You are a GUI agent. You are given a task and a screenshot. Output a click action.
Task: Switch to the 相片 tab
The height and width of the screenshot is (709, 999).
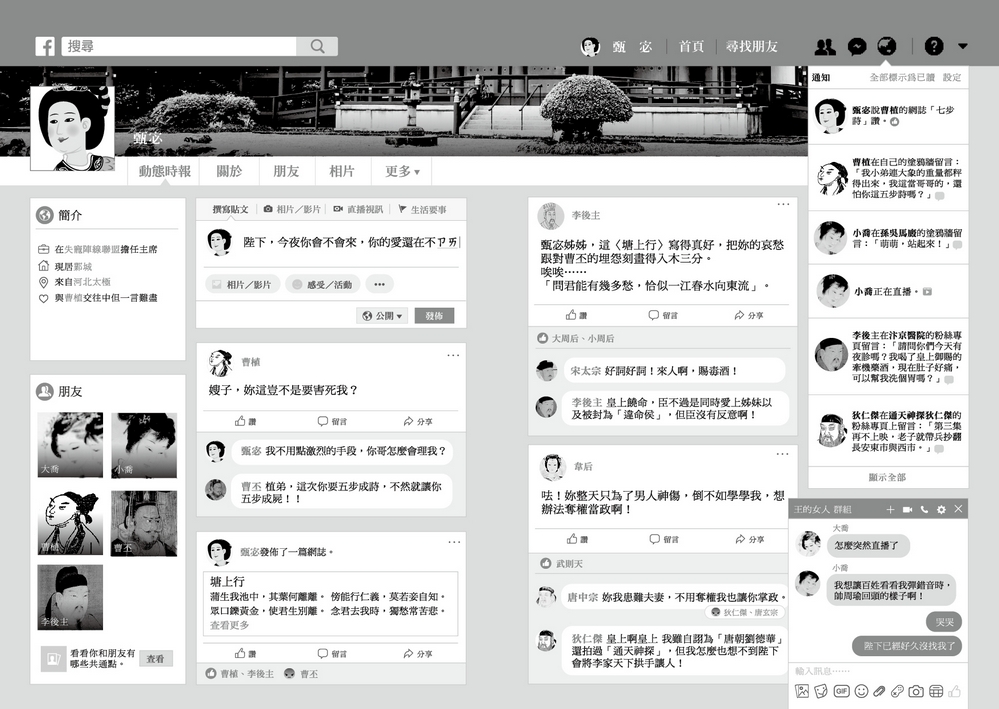(341, 171)
